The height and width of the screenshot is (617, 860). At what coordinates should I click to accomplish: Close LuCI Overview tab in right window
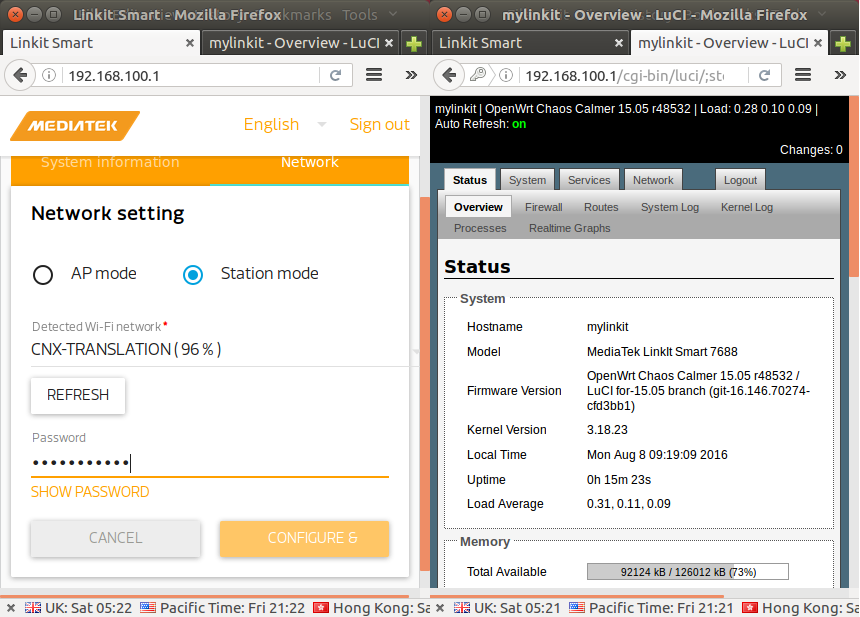pyautogui.click(x=818, y=43)
